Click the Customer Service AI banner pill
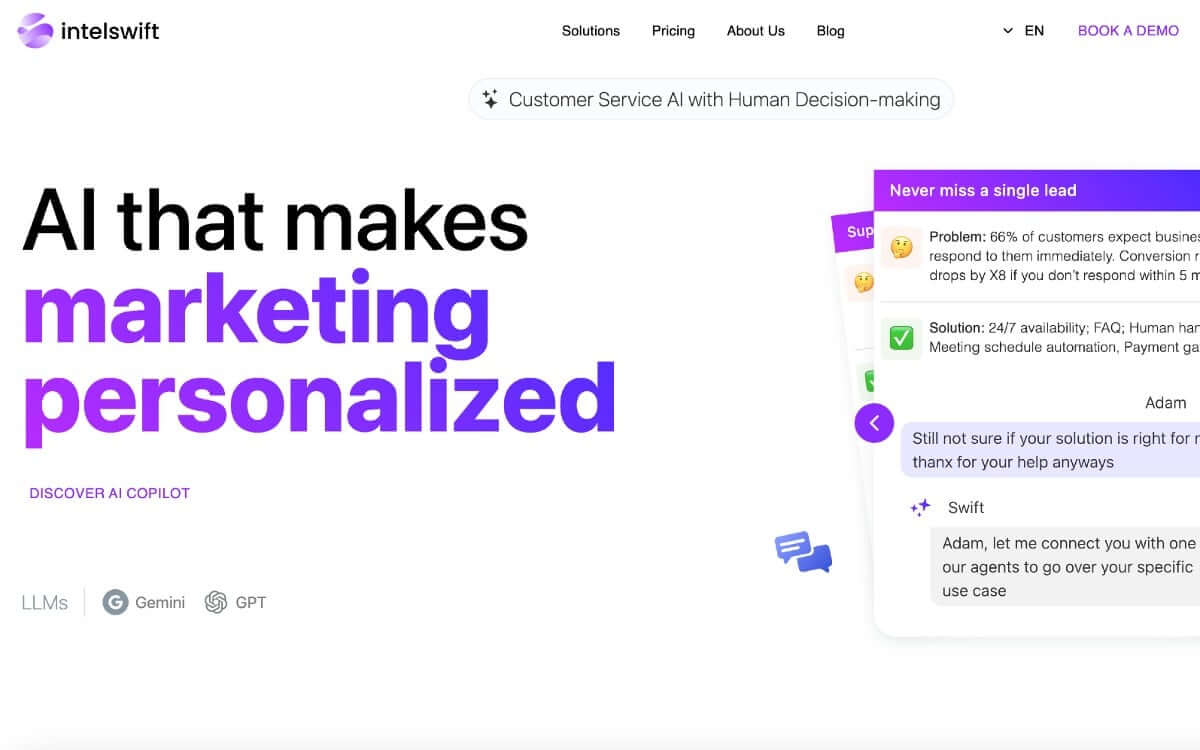This screenshot has width=1200, height=750. tap(711, 99)
